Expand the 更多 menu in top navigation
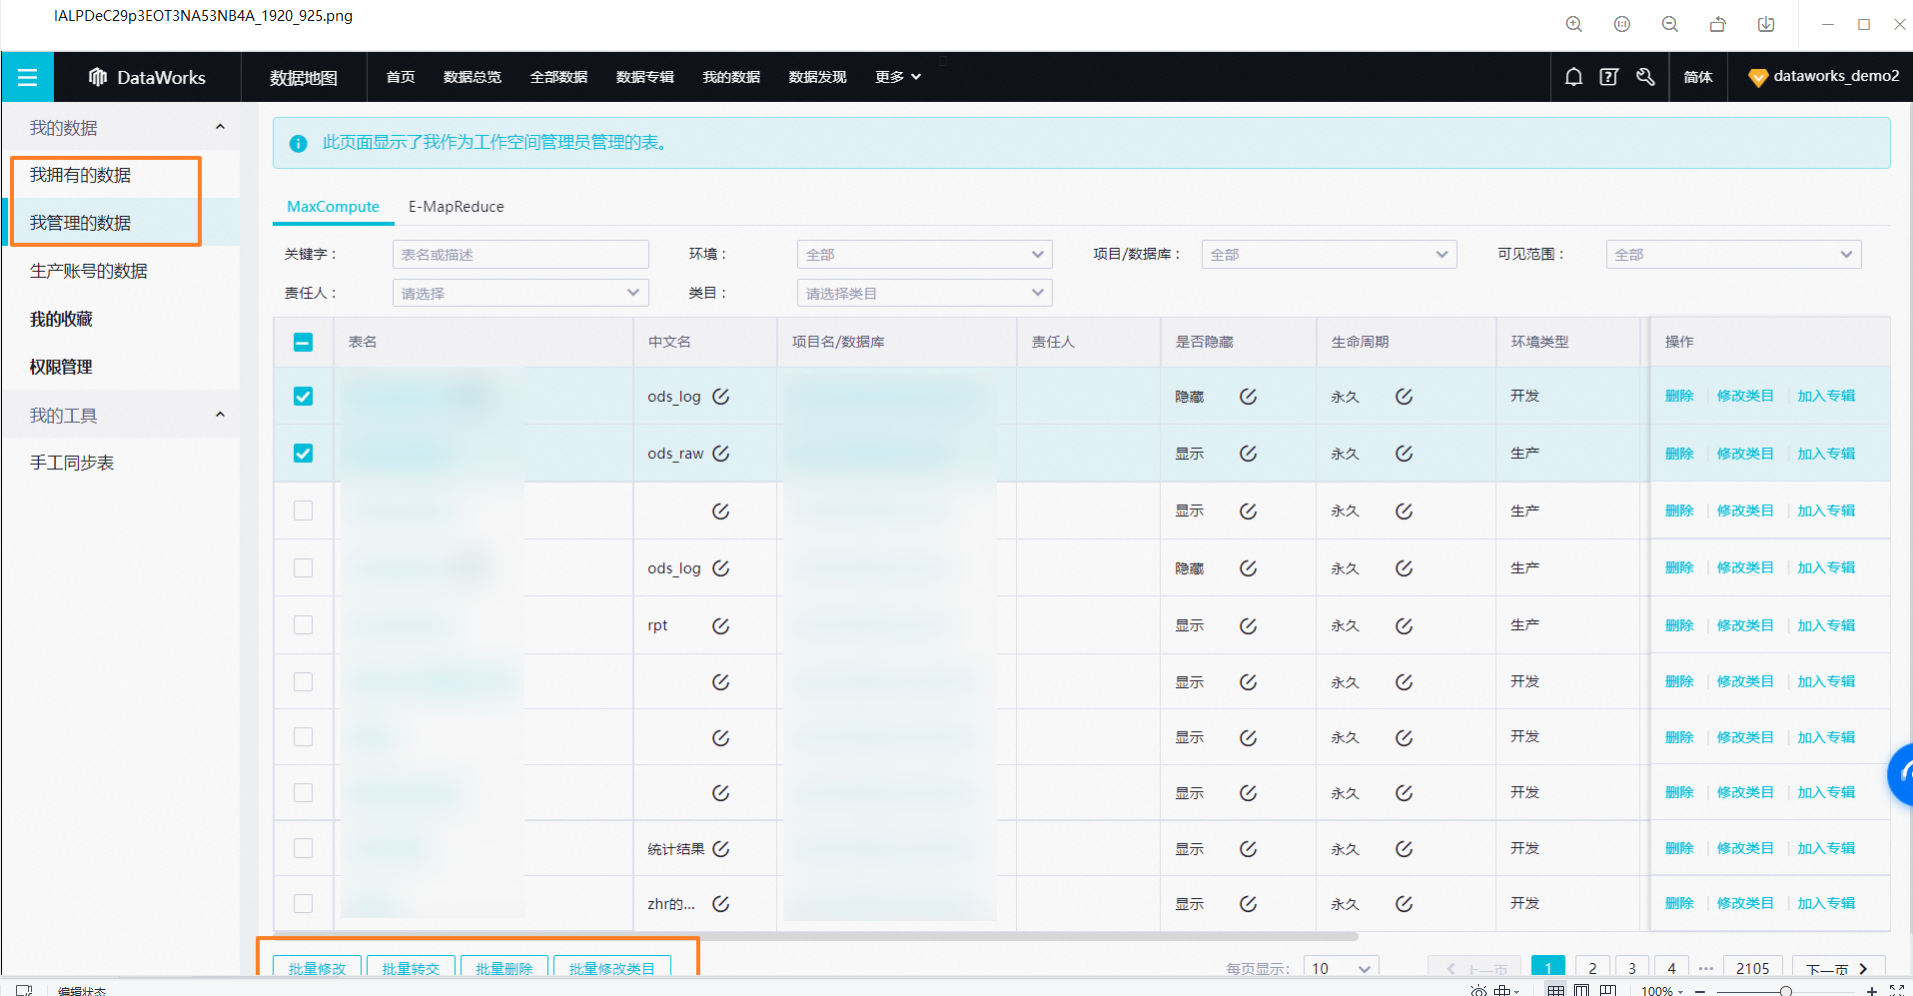The width and height of the screenshot is (1913, 996). point(898,77)
